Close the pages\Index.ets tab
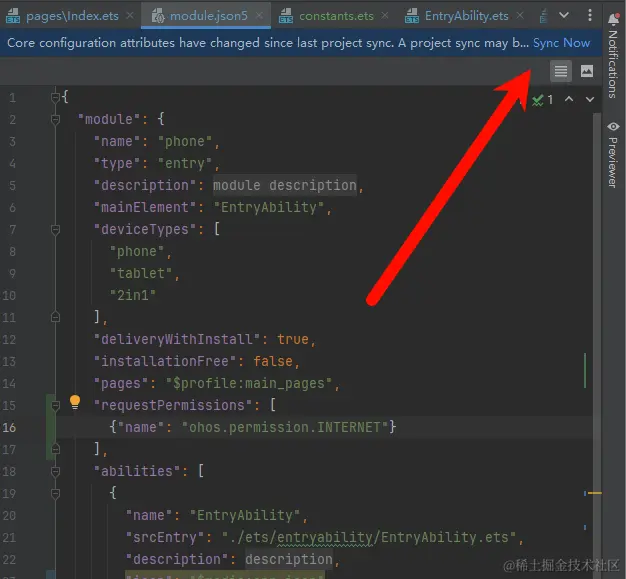The height and width of the screenshot is (579, 626). coord(130,16)
